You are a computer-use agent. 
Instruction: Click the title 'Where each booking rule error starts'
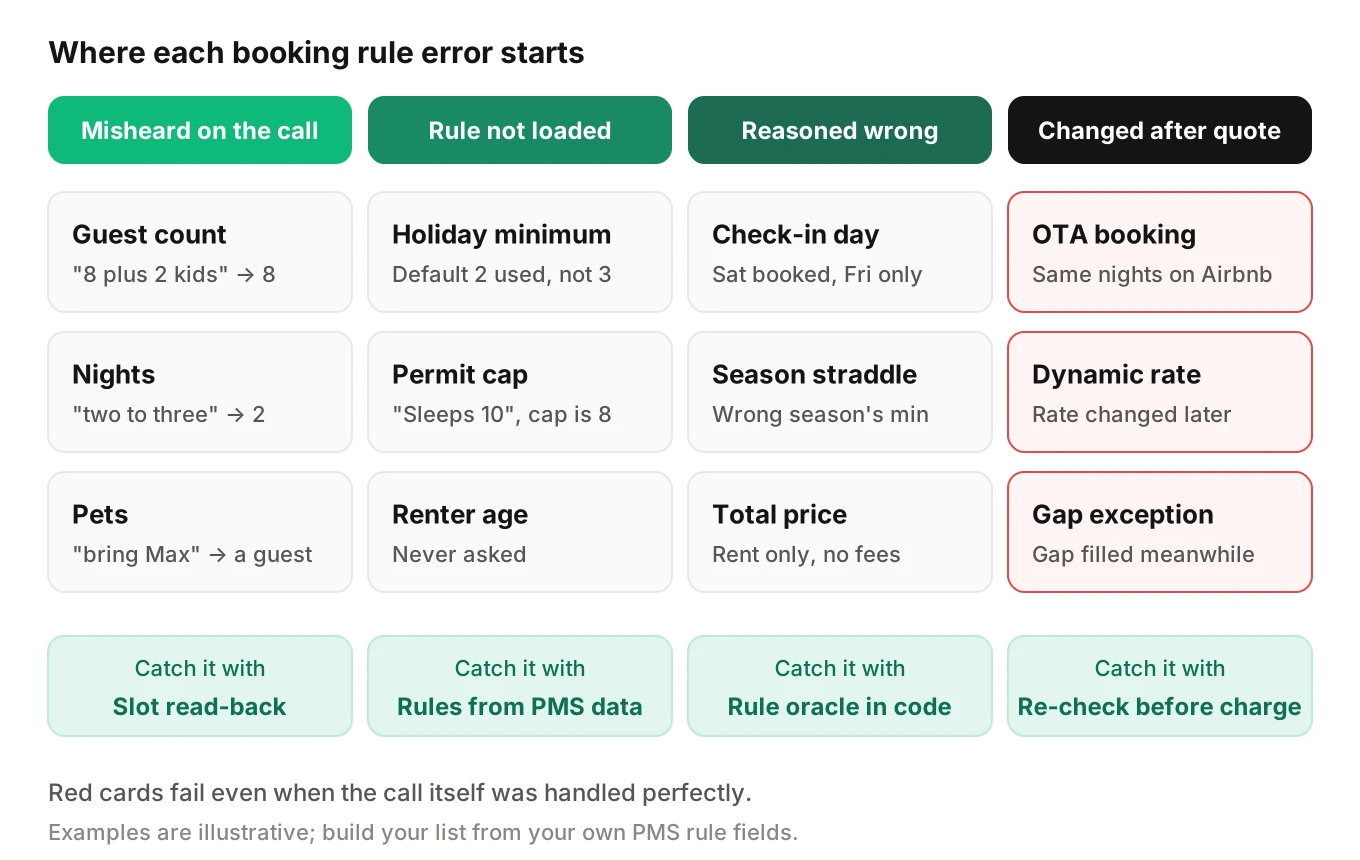coord(316,52)
